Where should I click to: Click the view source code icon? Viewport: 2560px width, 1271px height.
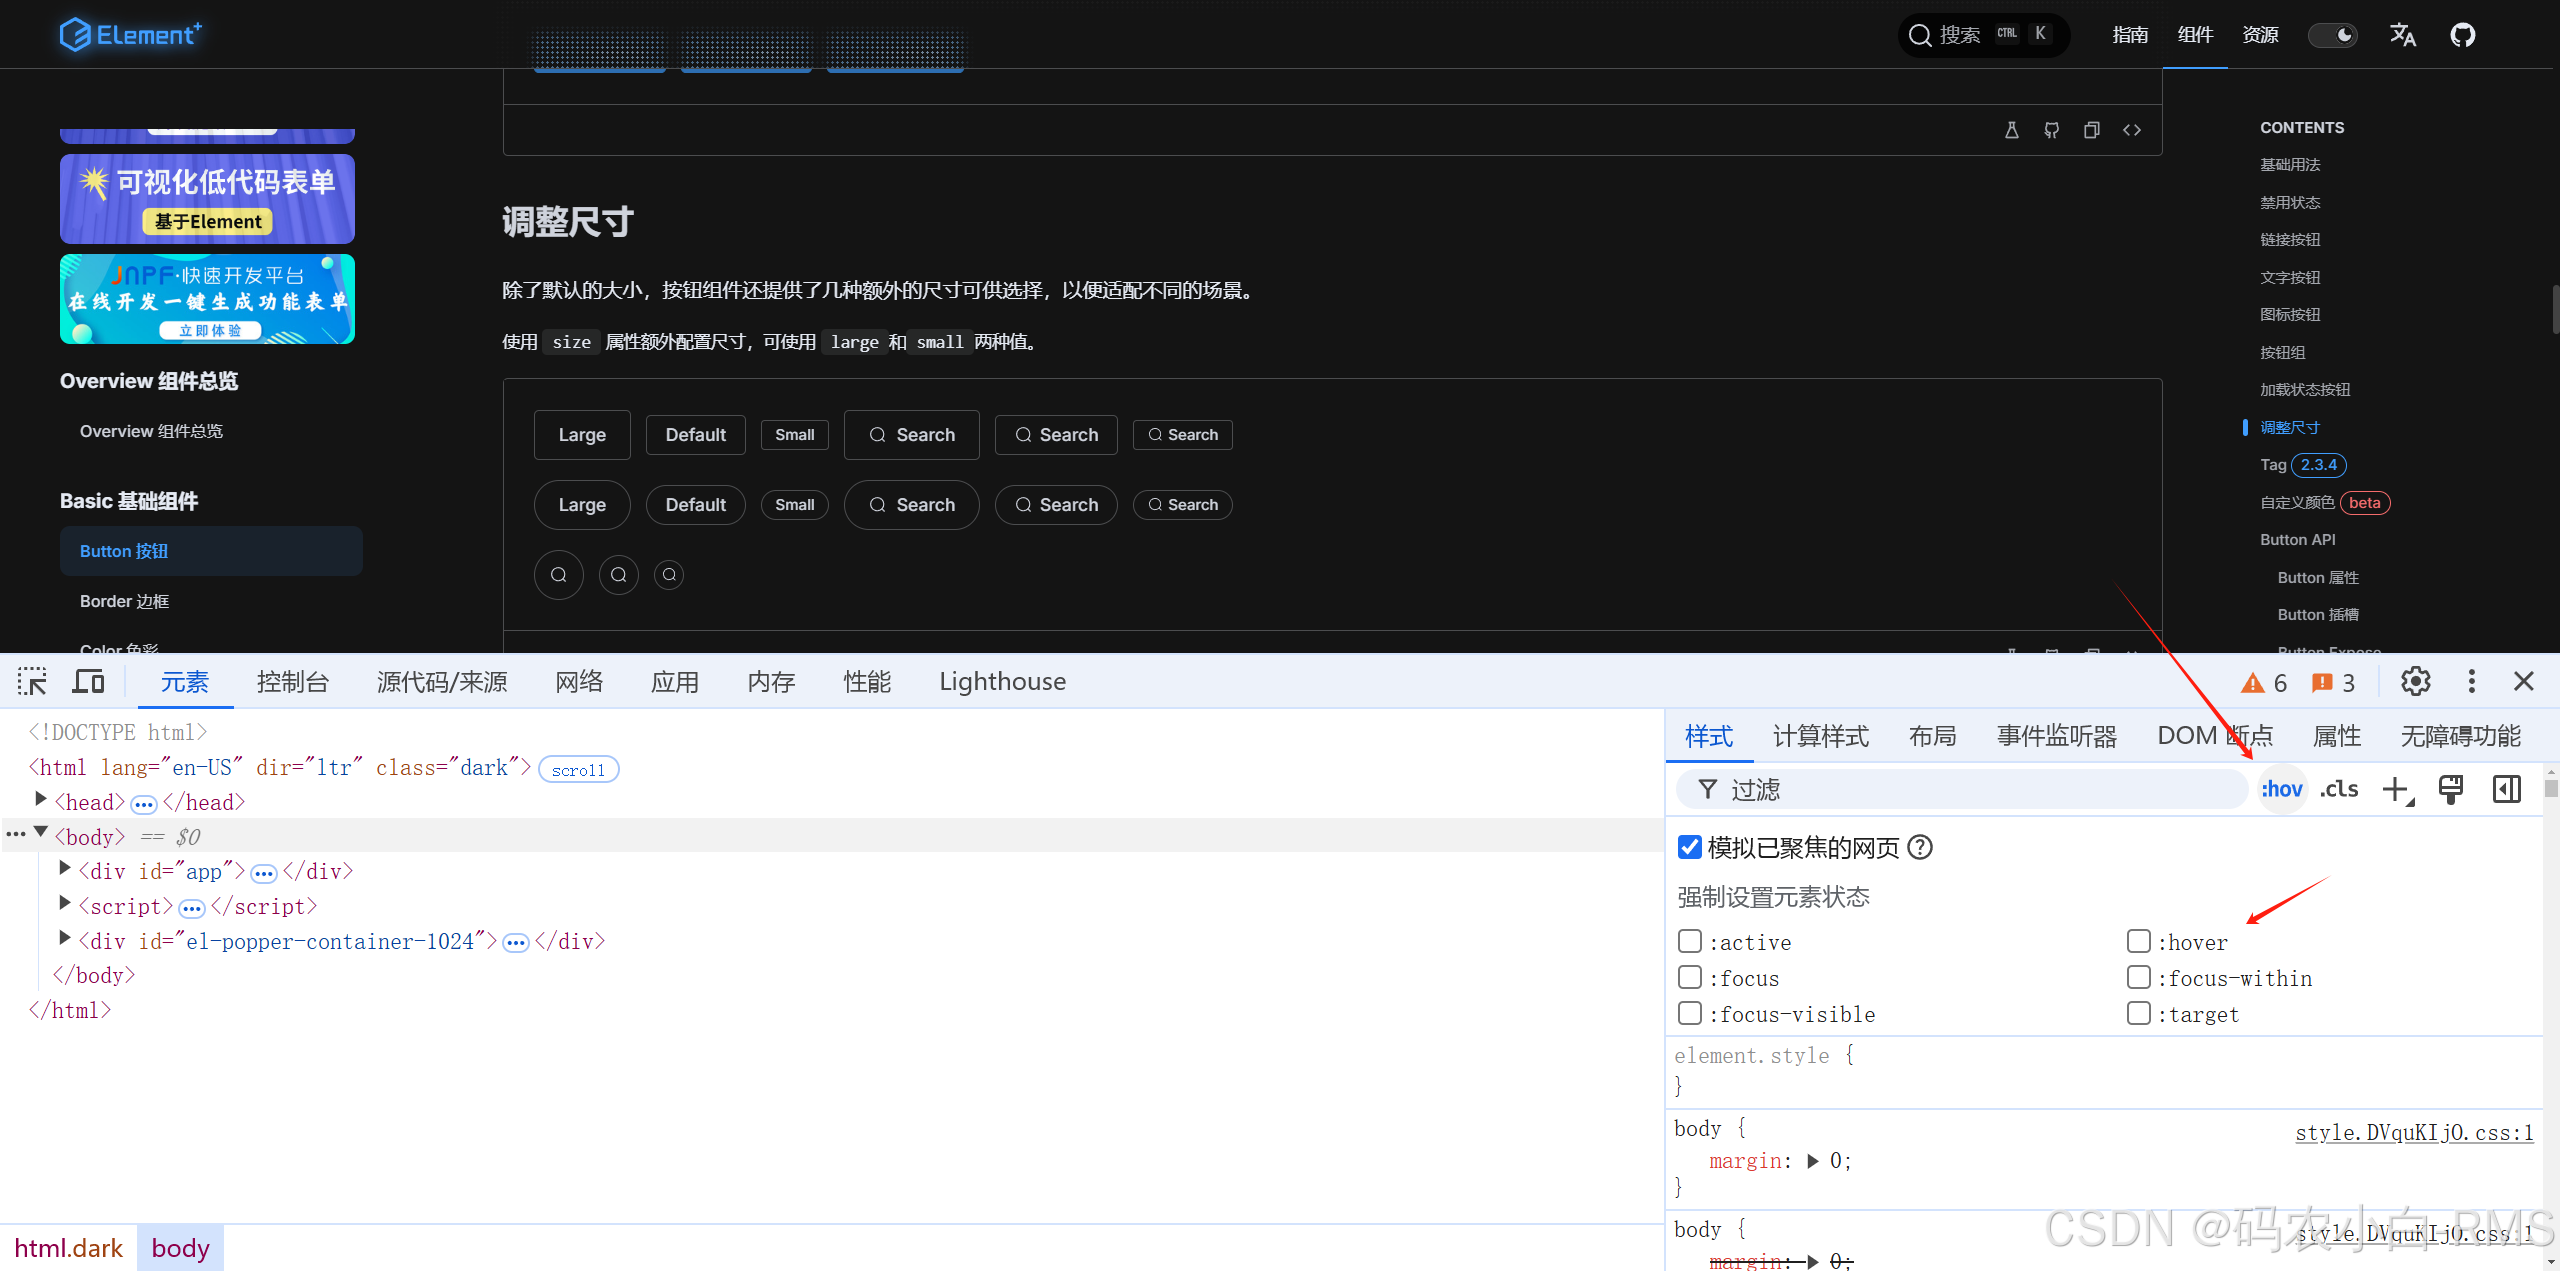pos(2132,130)
